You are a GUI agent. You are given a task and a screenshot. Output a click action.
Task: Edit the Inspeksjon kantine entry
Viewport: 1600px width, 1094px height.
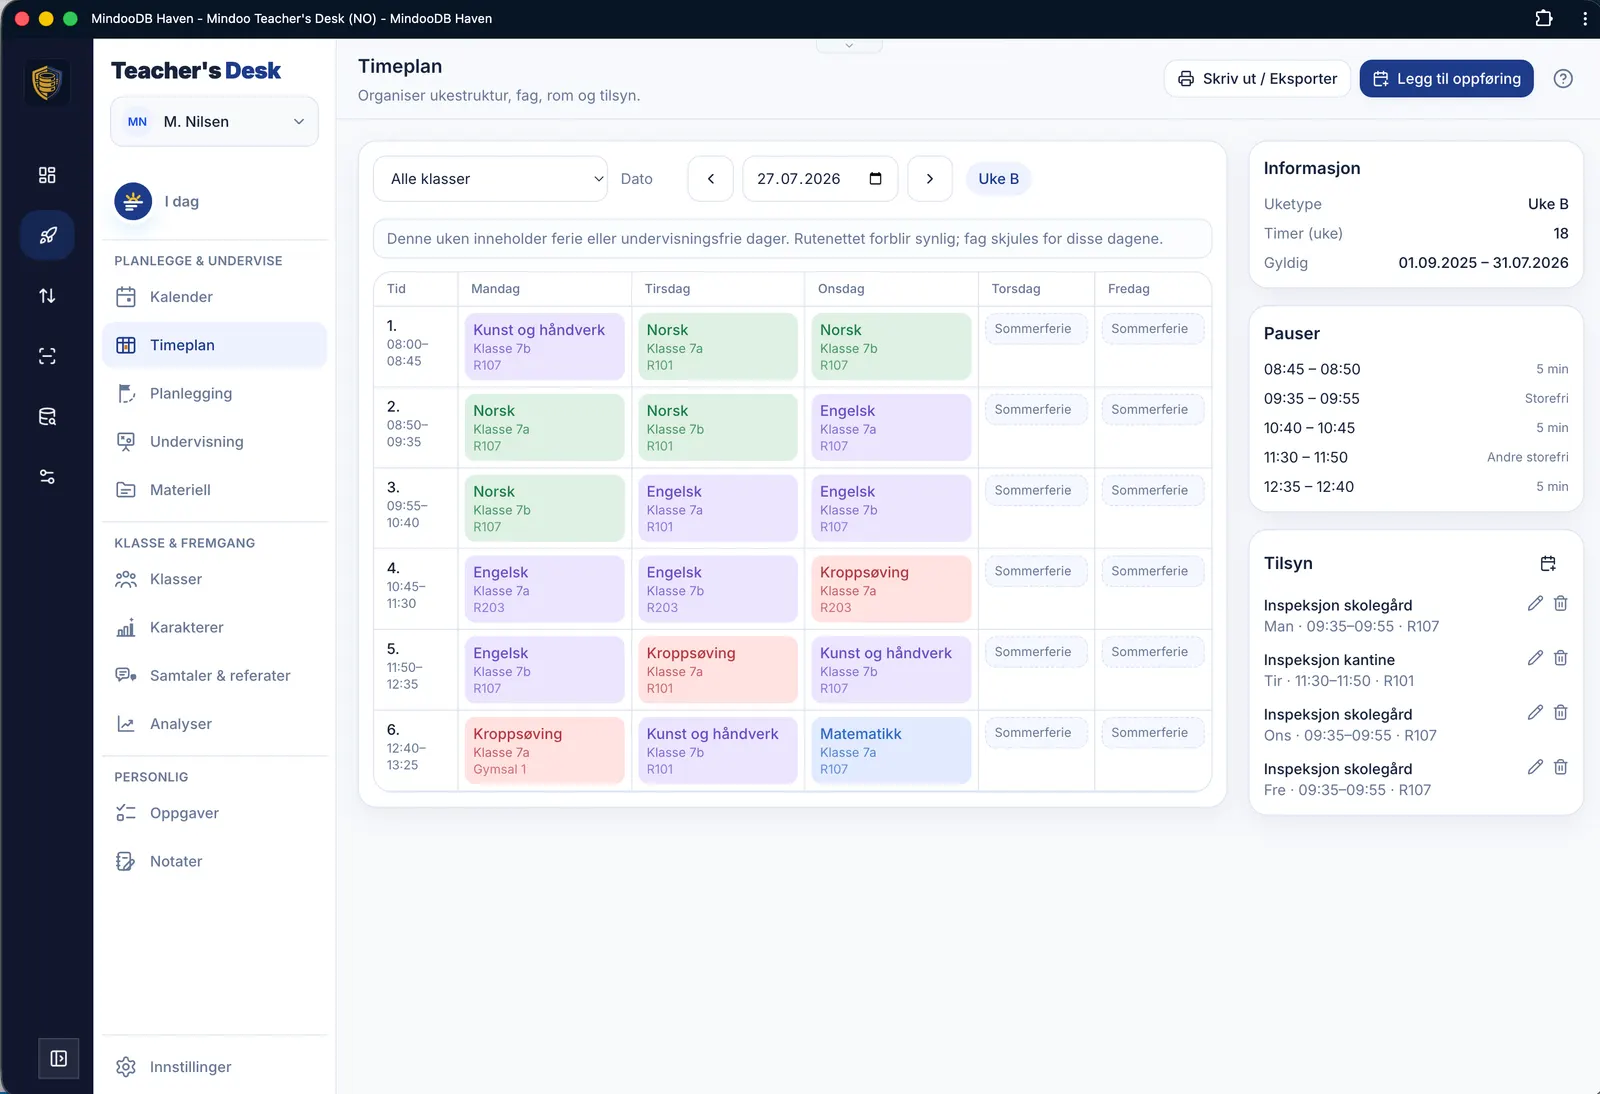click(x=1535, y=658)
